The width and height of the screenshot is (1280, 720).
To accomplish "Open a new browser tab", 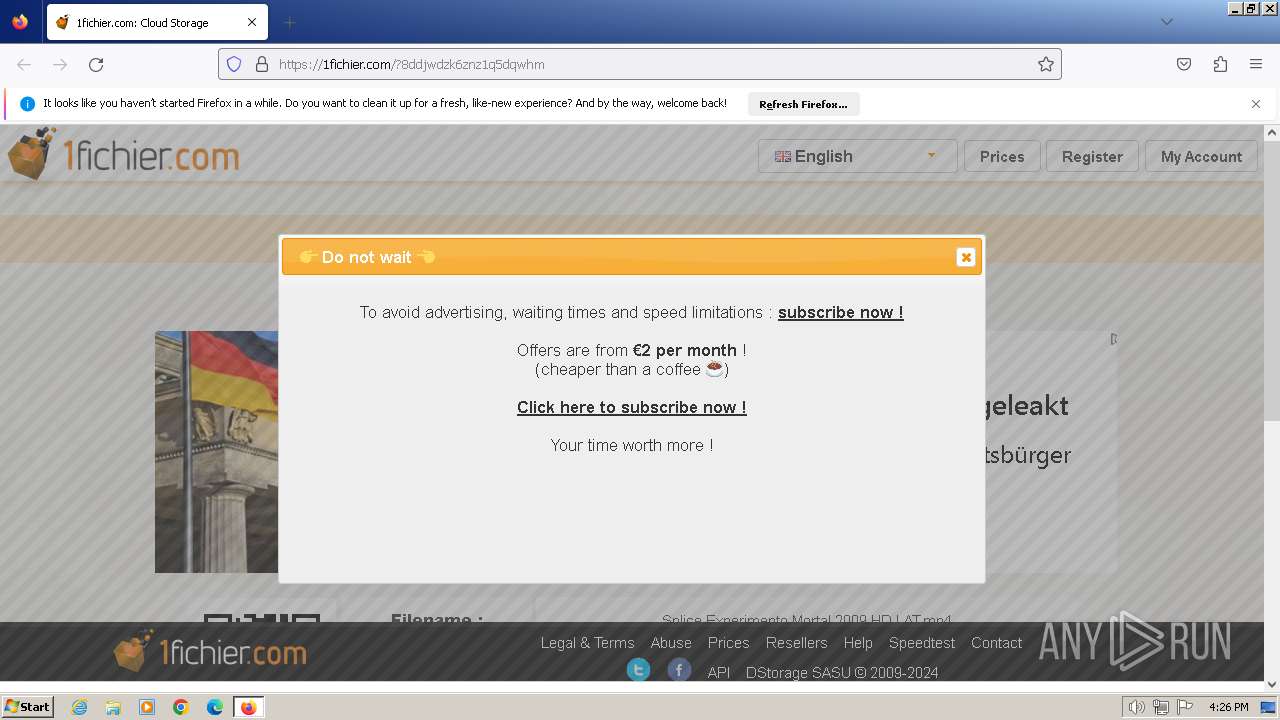I will (289, 22).
